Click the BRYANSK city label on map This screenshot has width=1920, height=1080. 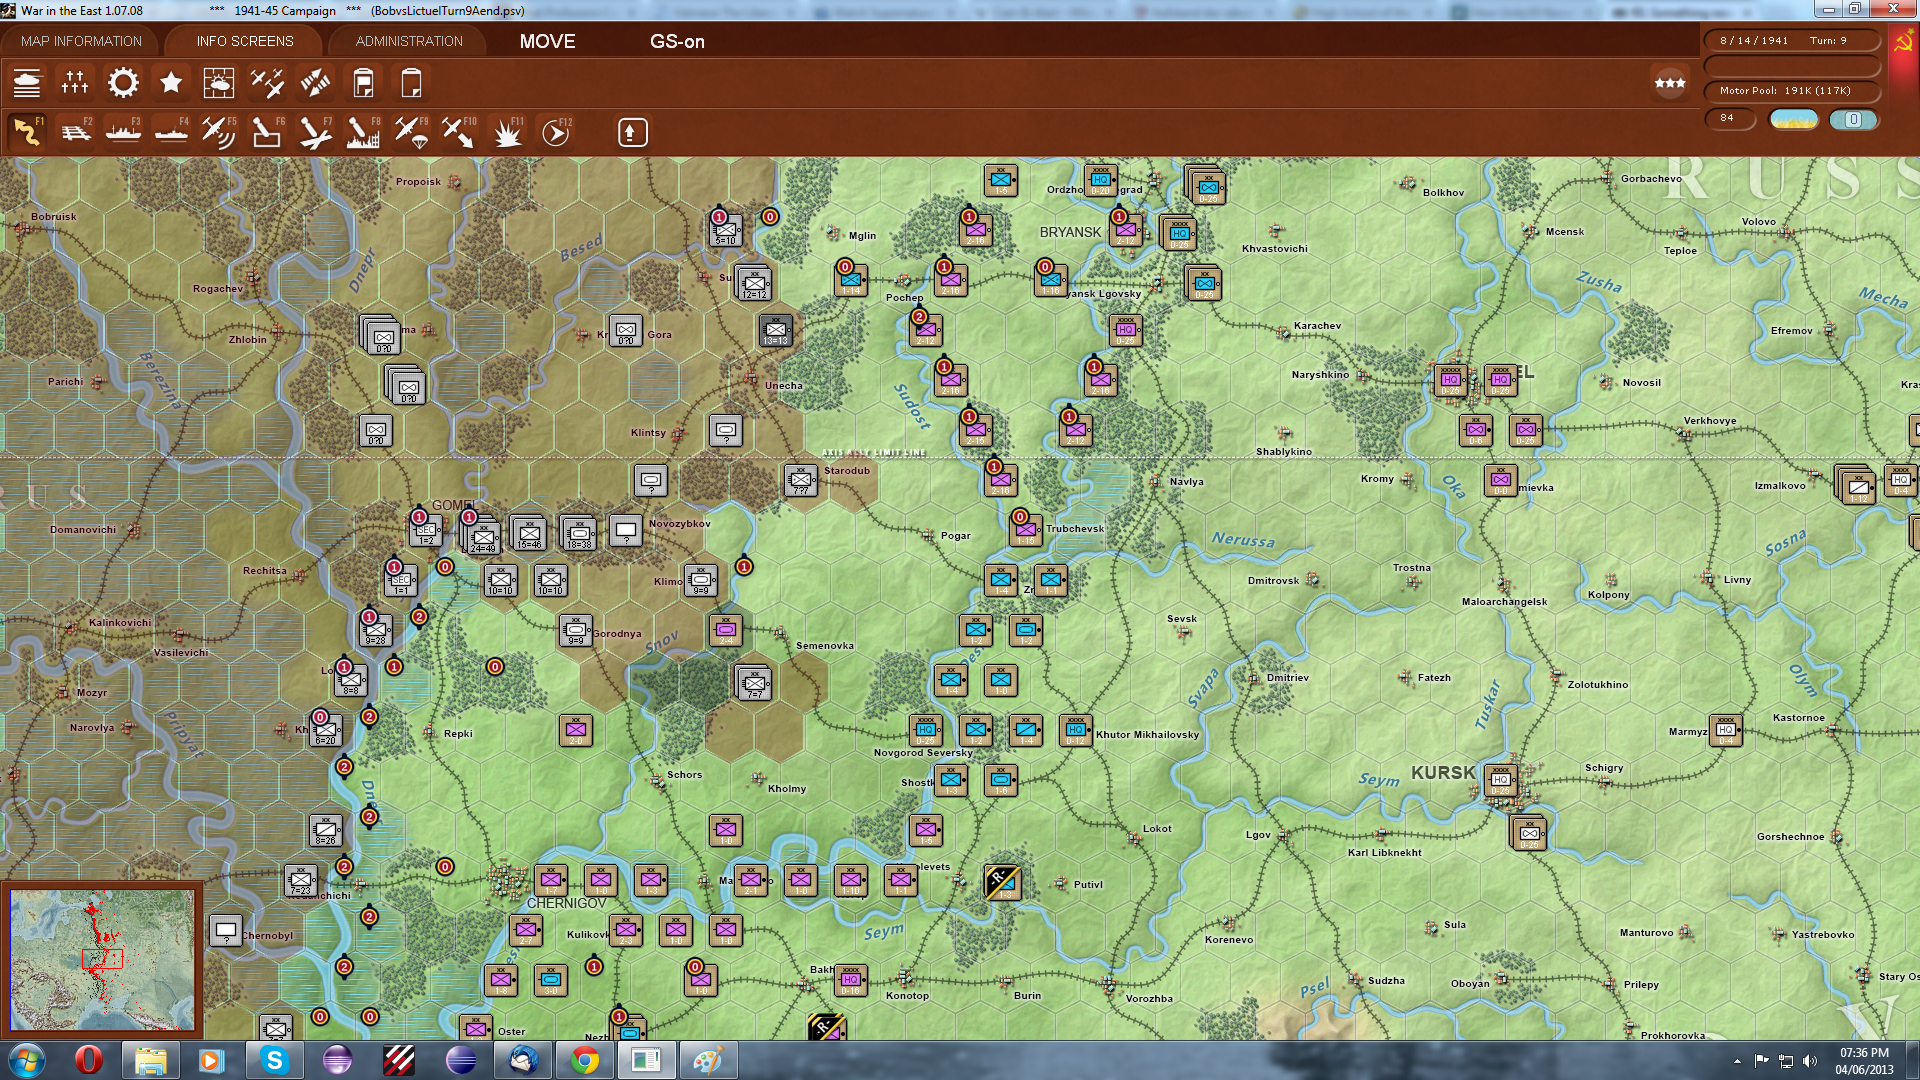click(x=1070, y=232)
